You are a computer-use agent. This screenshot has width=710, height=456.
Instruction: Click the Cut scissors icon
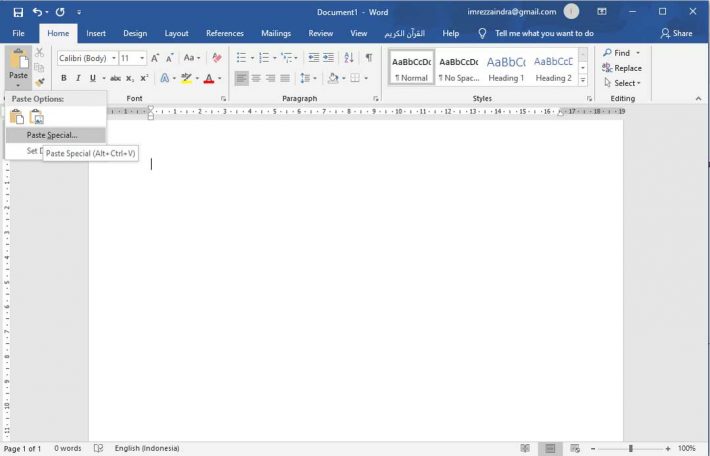click(x=39, y=53)
